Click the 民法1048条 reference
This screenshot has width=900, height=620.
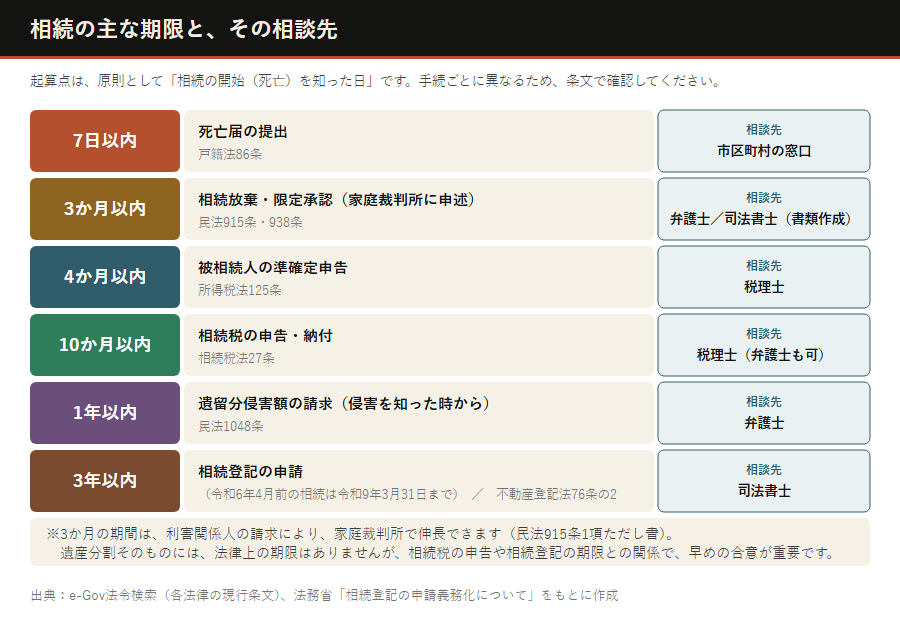[231, 427]
